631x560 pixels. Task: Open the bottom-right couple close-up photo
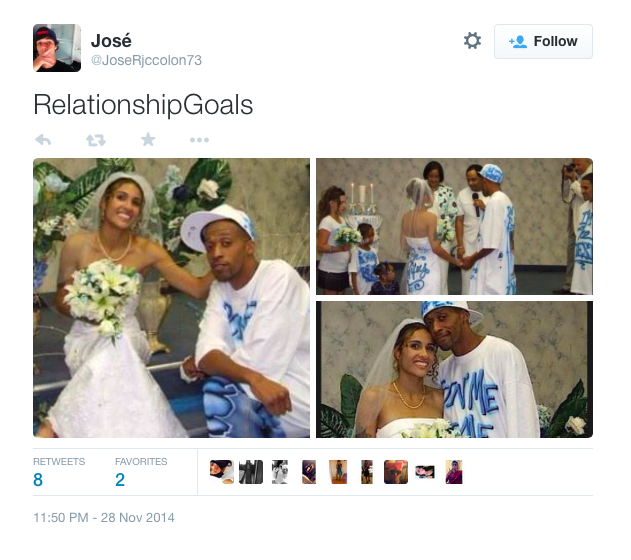pos(454,369)
